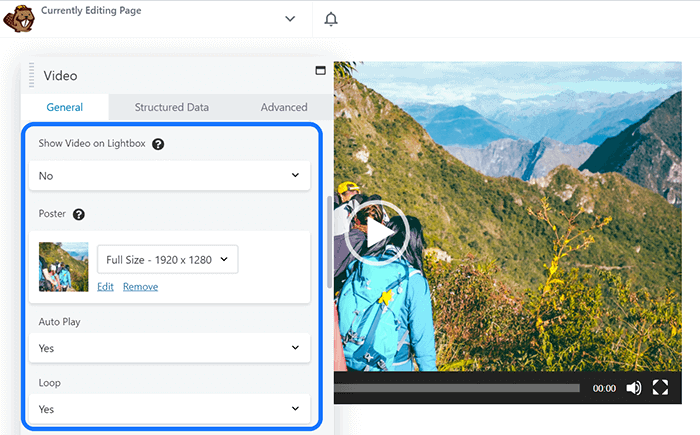Play the video with the center play button
The height and width of the screenshot is (435, 700).
pyautogui.click(x=377, y=233)
